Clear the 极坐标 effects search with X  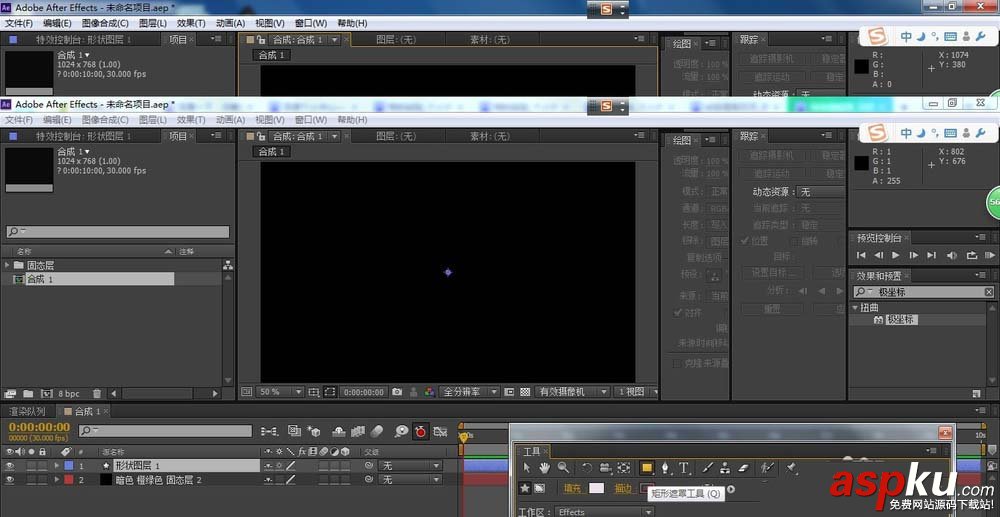click(988, 292)
